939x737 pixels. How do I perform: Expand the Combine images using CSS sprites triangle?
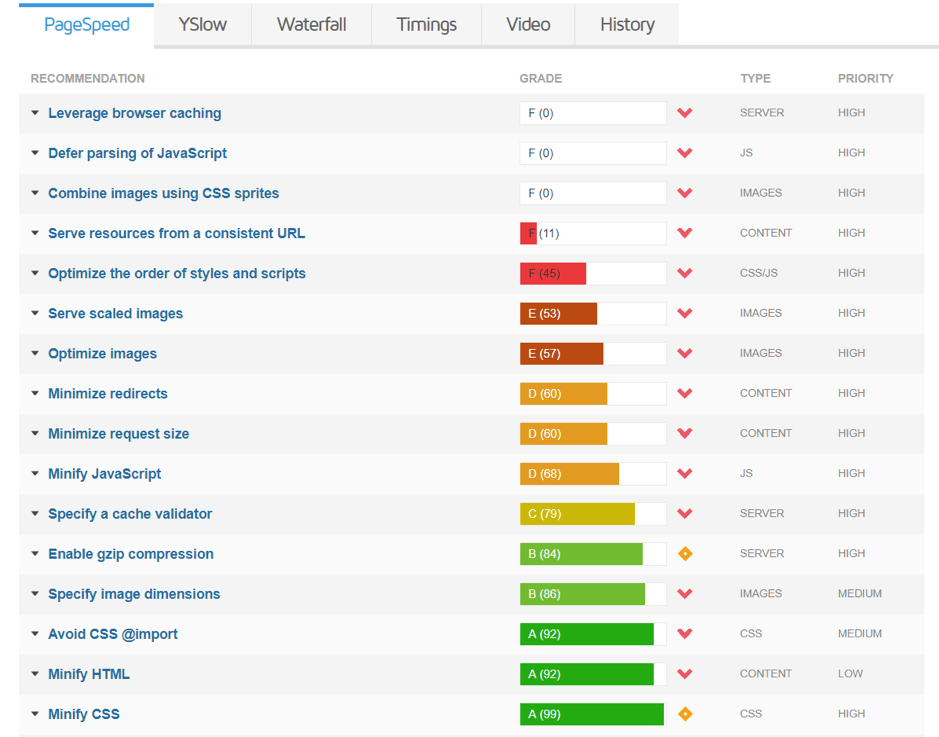tap(35, 194)
